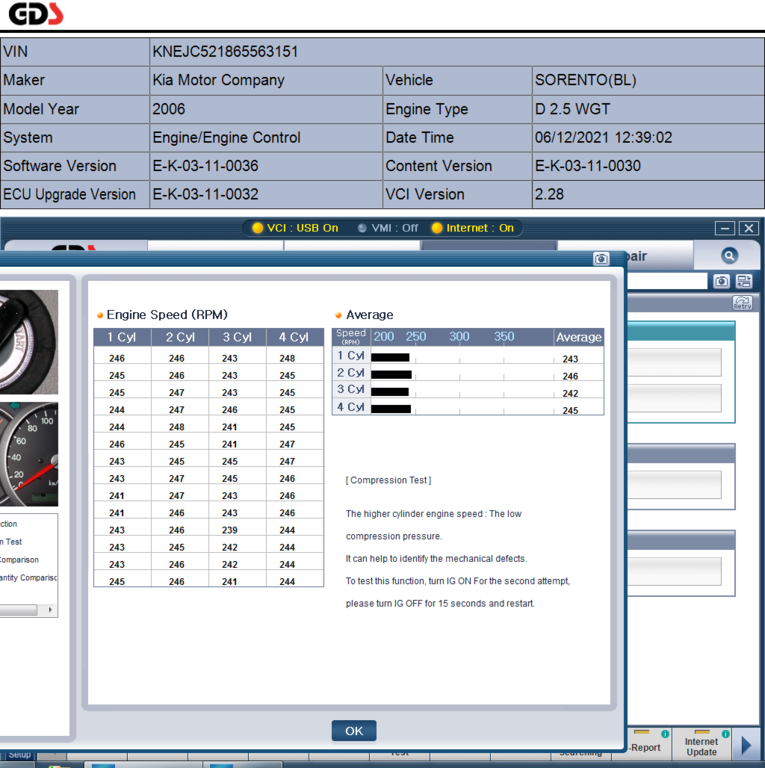Click the 4 Cyl bar in Average chart

tap(391, 408)
